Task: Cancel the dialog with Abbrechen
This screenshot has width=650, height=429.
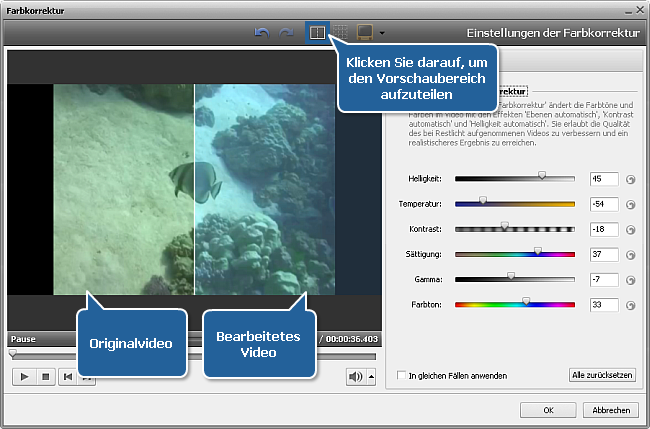Action: pyautogui.click(x=610, y=410)
